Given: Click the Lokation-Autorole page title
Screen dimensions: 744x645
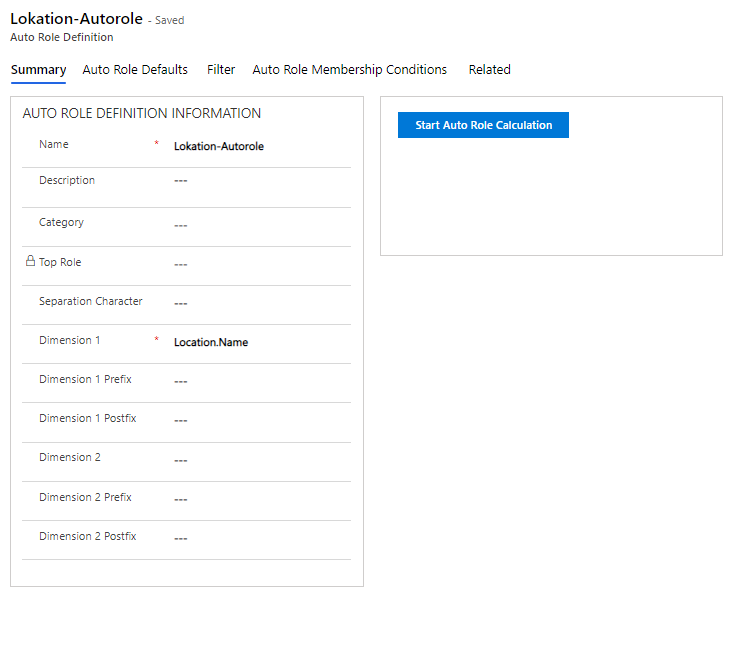Looking at the screenshot, I should pos(76,19).
